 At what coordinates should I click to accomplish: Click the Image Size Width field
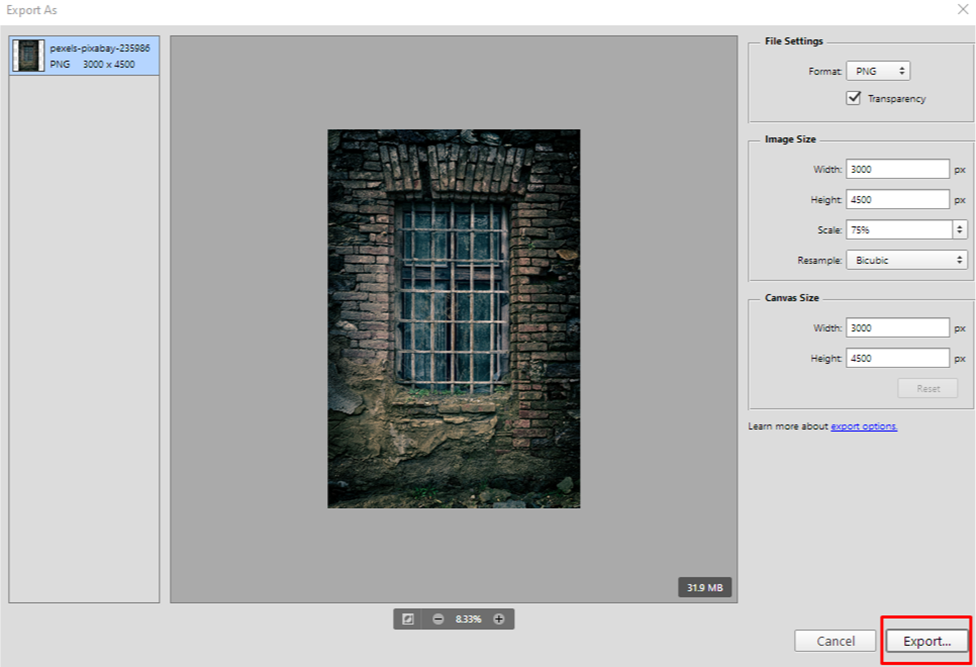pyautogui.click(x=897, y=168)
